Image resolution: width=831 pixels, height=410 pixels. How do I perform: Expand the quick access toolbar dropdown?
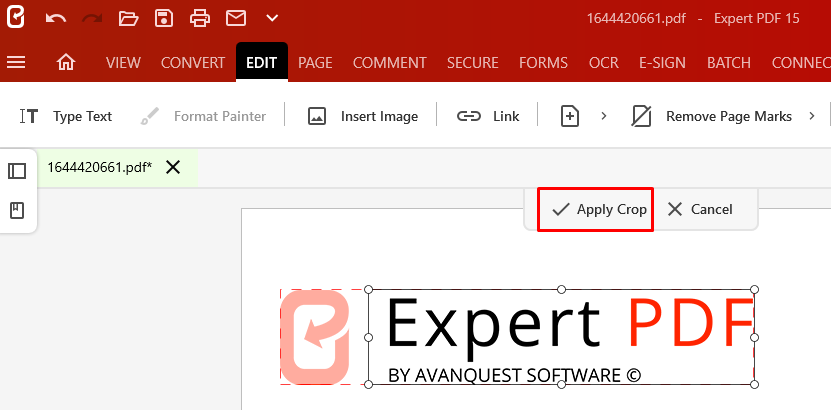(x=272, y=19)
